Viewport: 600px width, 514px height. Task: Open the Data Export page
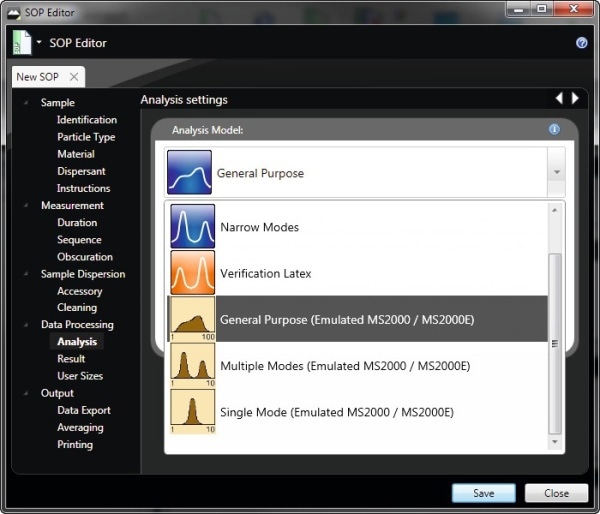point(84,410)
